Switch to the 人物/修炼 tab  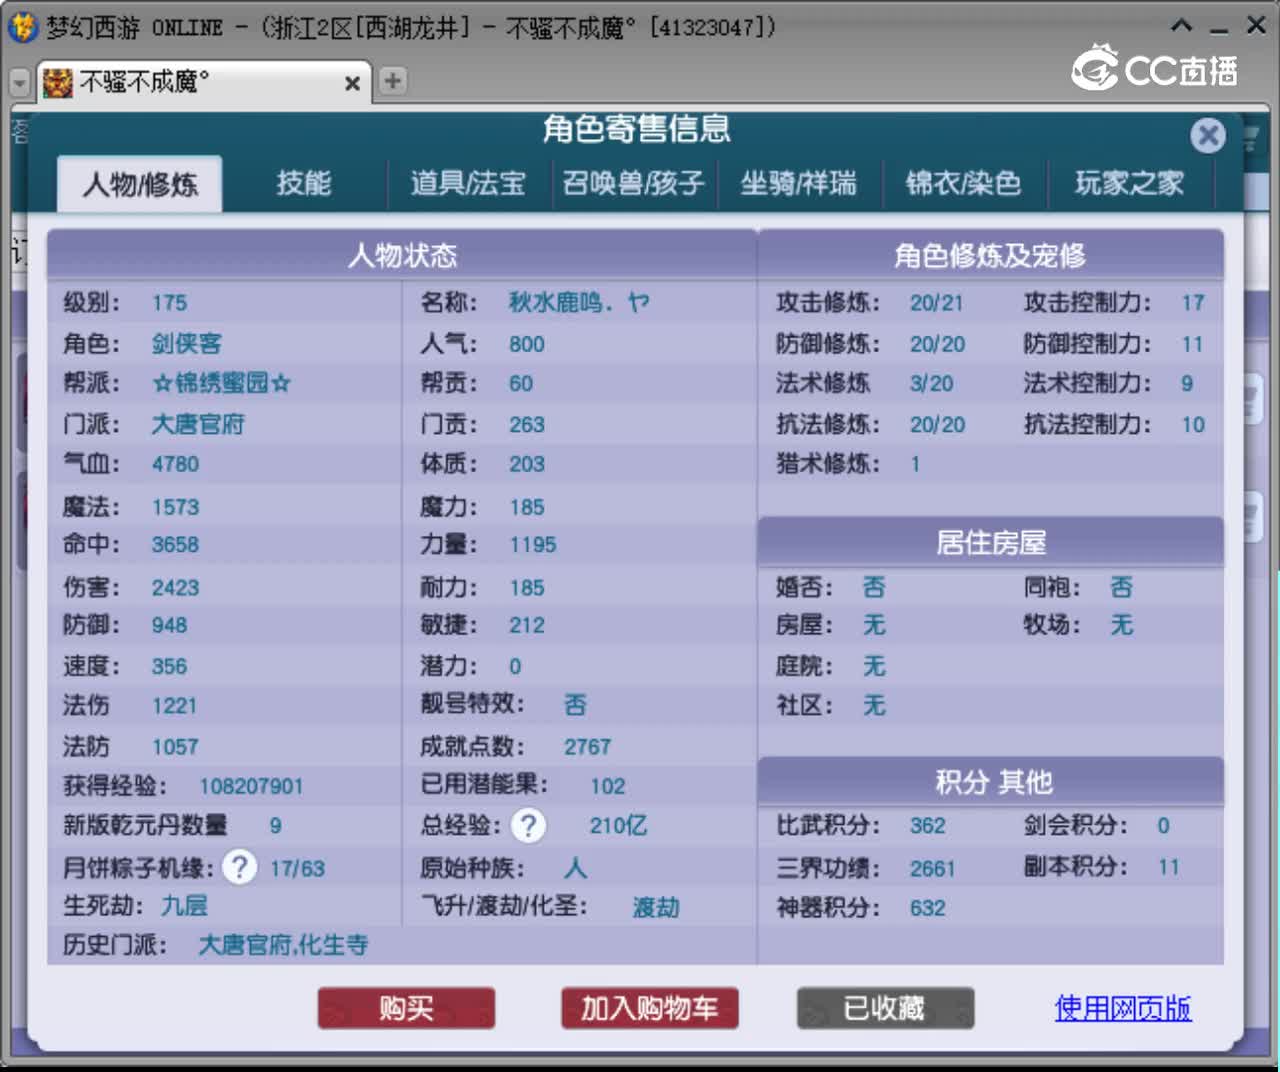(140, 184)
